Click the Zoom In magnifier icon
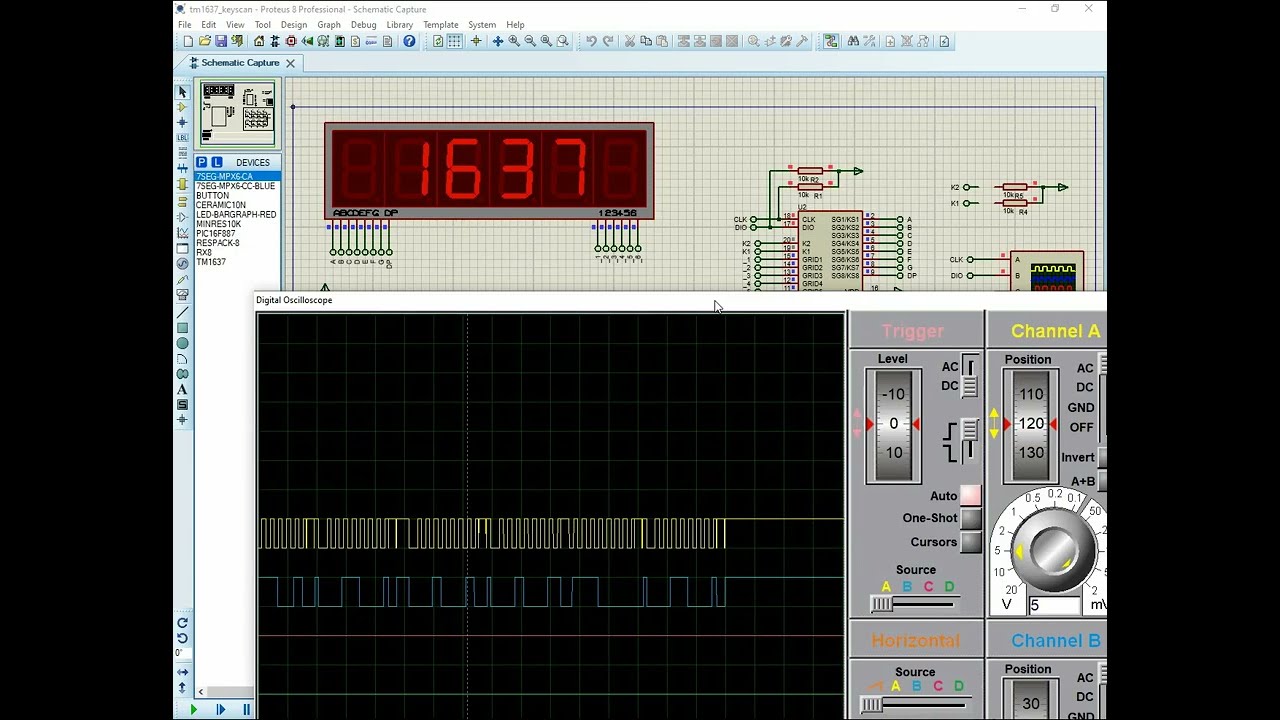The width and height of the screenshot is (1280, 720). coord(514,41)
